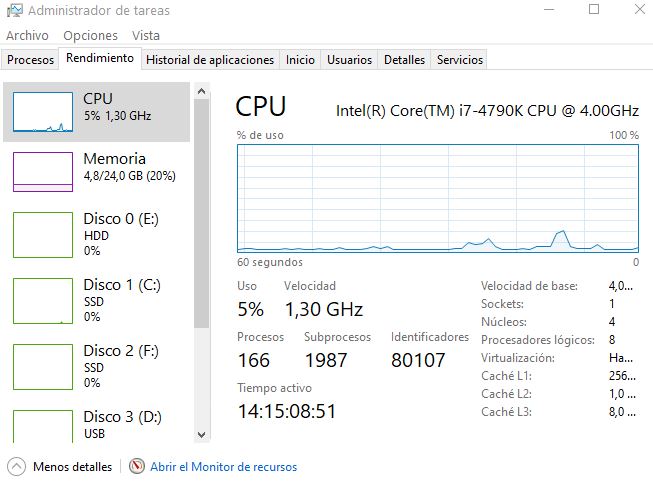Click the sidebar vertical scrollbar thumb
The height and width of the screenshot is (484, 653).
202,213
